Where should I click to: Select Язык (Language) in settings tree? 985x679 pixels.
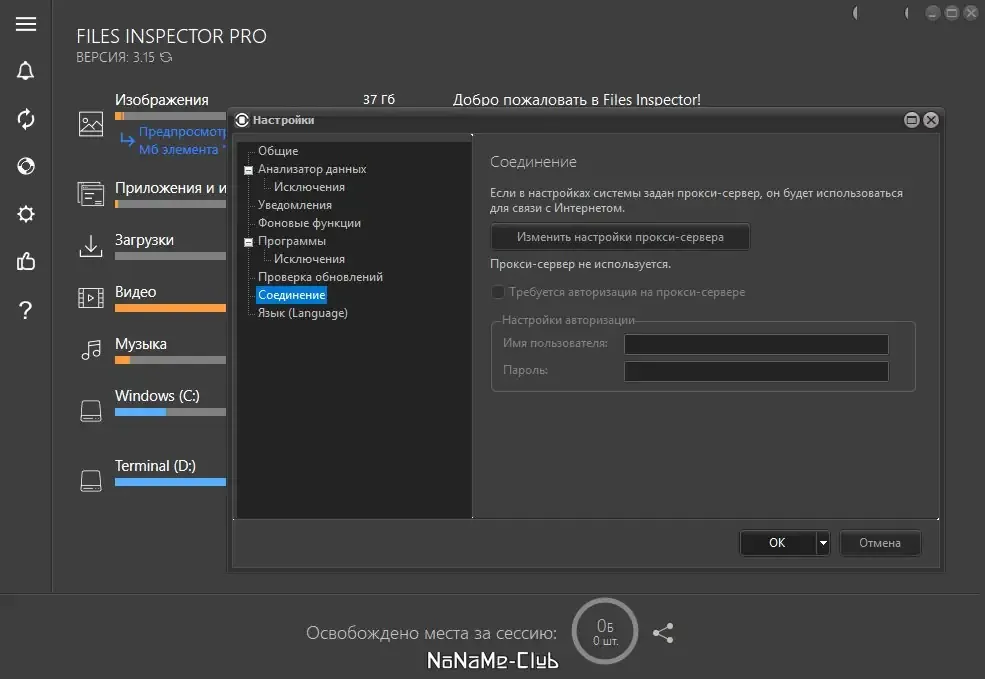pos(302,313)
